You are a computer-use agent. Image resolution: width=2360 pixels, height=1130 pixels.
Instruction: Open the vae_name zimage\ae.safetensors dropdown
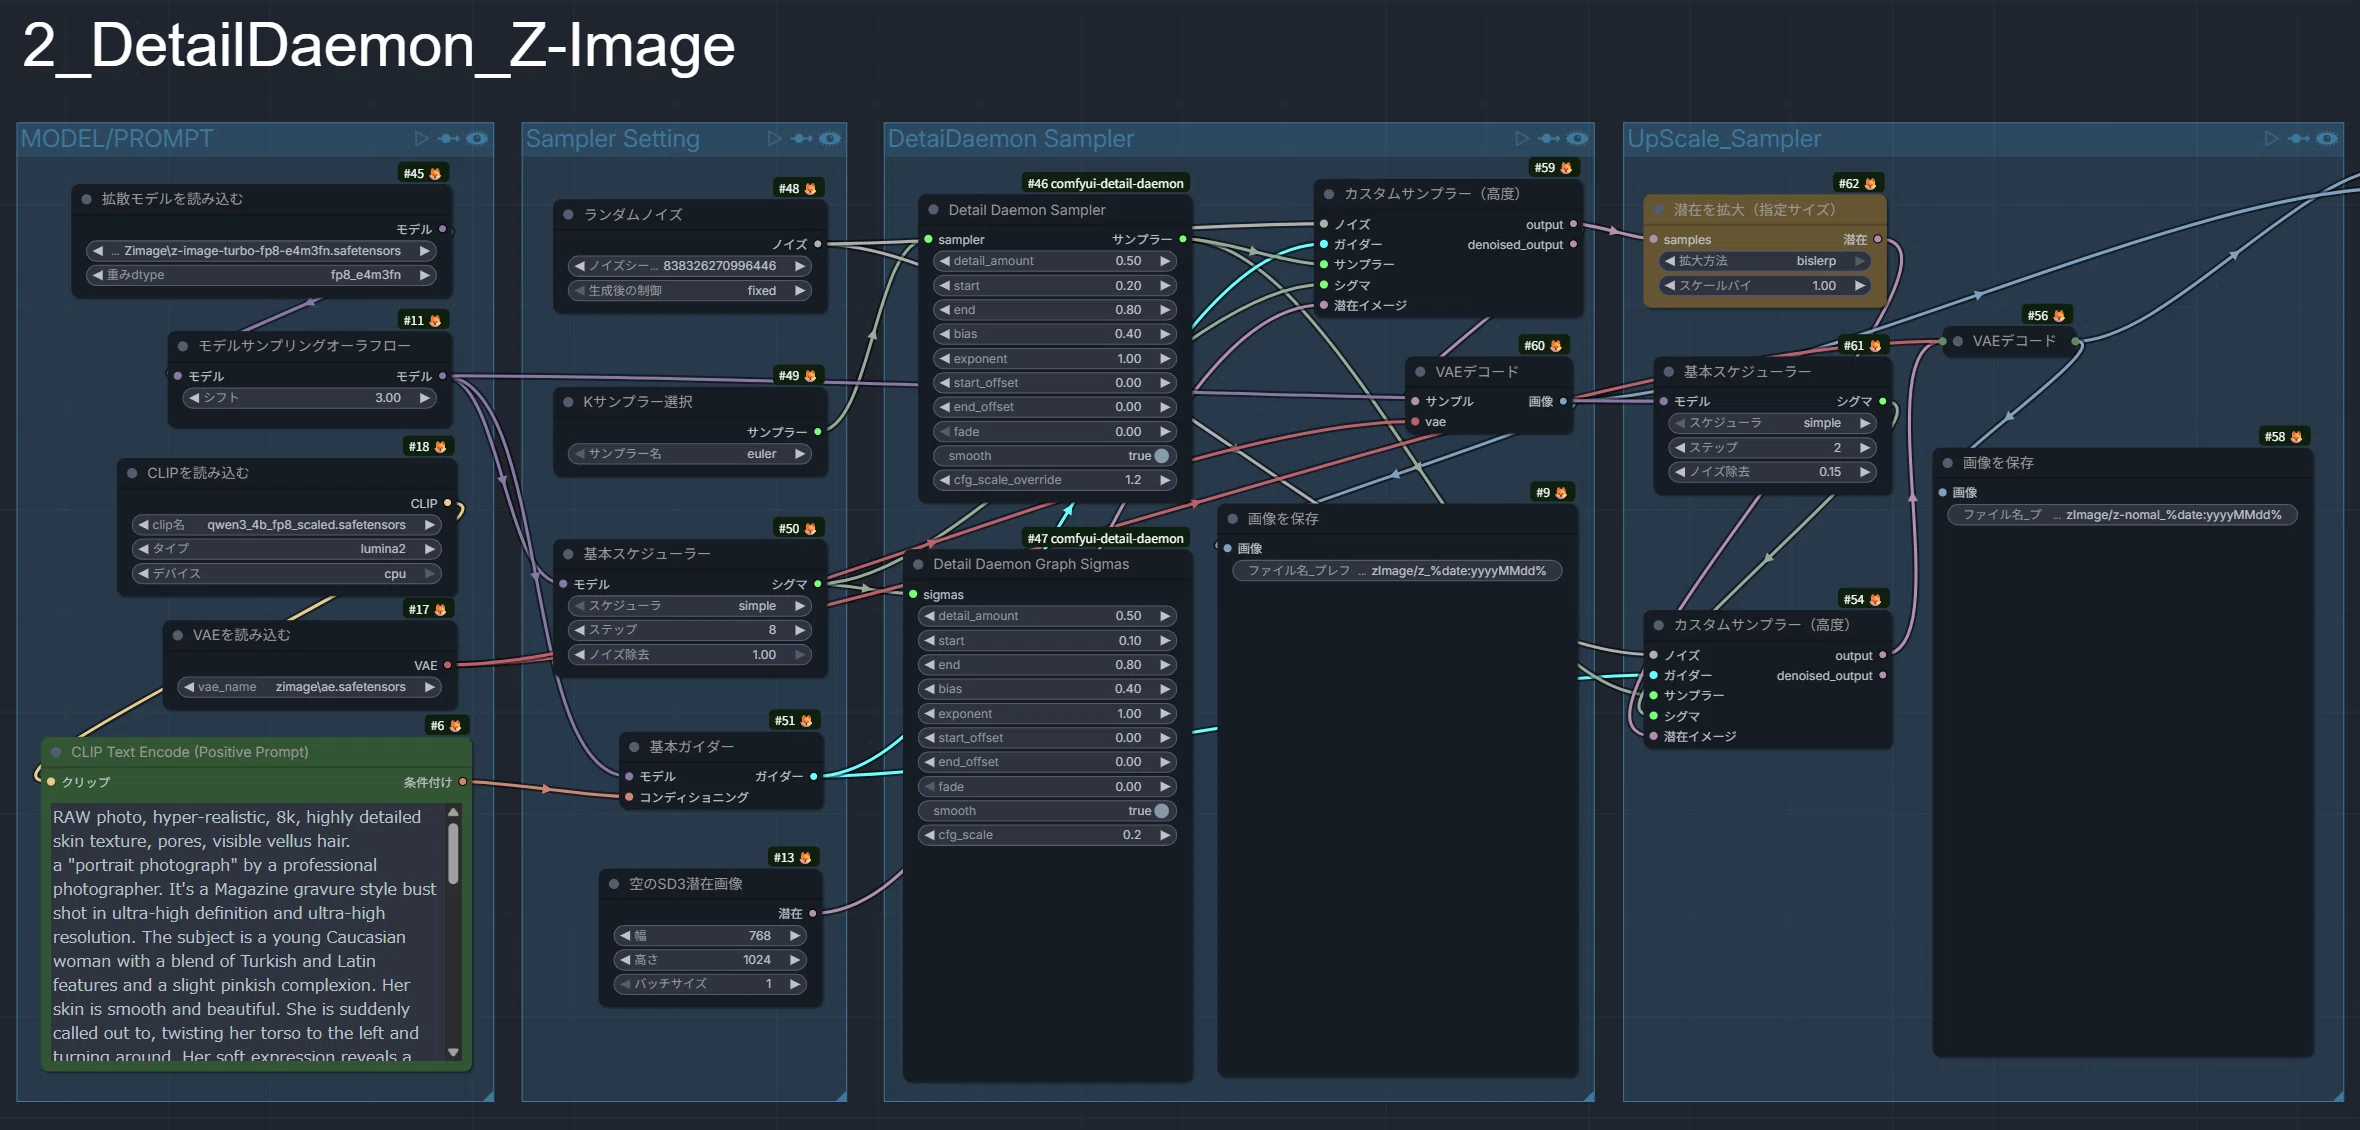pos(309,687)
